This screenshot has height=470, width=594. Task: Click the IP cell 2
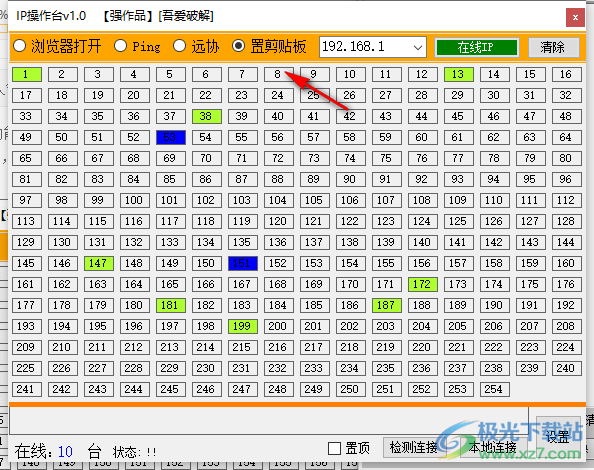tap(63, 74)
